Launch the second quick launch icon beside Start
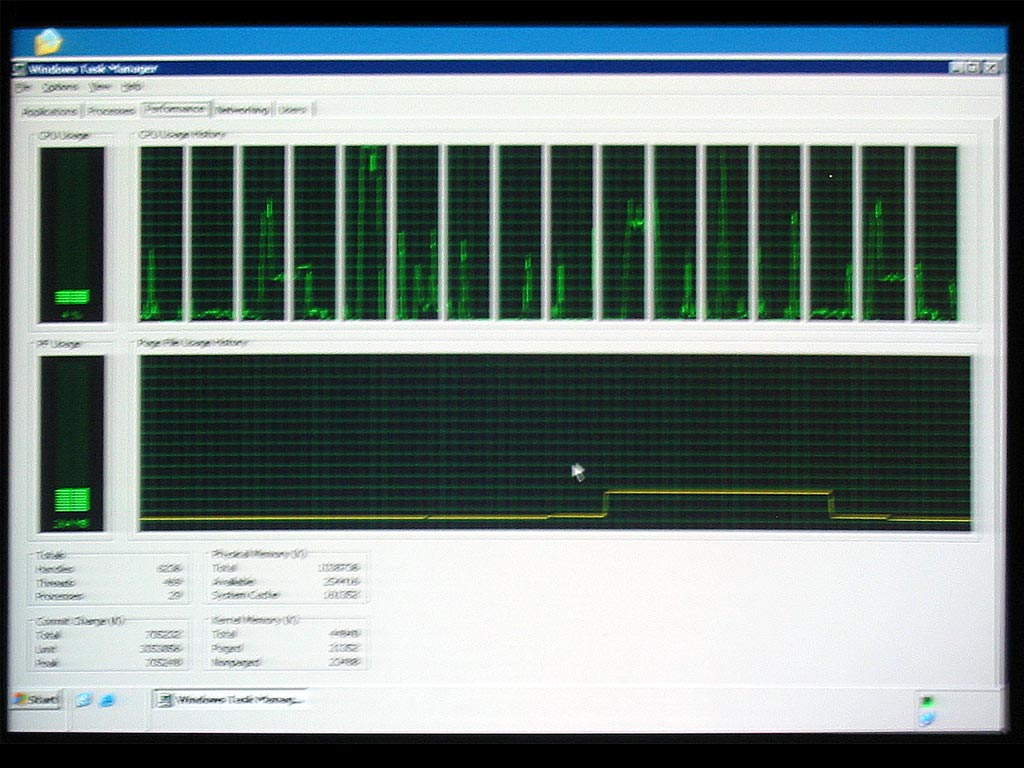Image resolution: width=1024 pixels, height=768 pixels. pos(107,700)
